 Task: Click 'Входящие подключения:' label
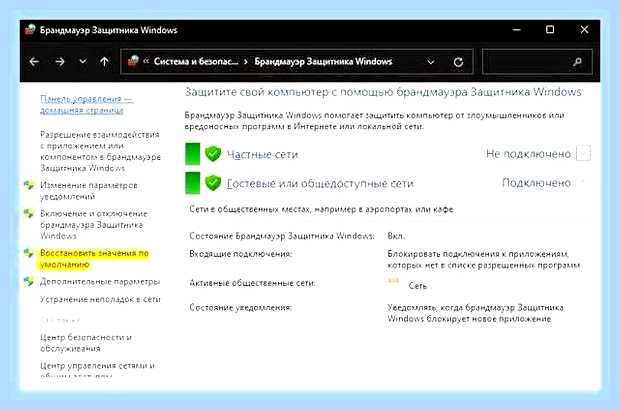pos(240,253)
